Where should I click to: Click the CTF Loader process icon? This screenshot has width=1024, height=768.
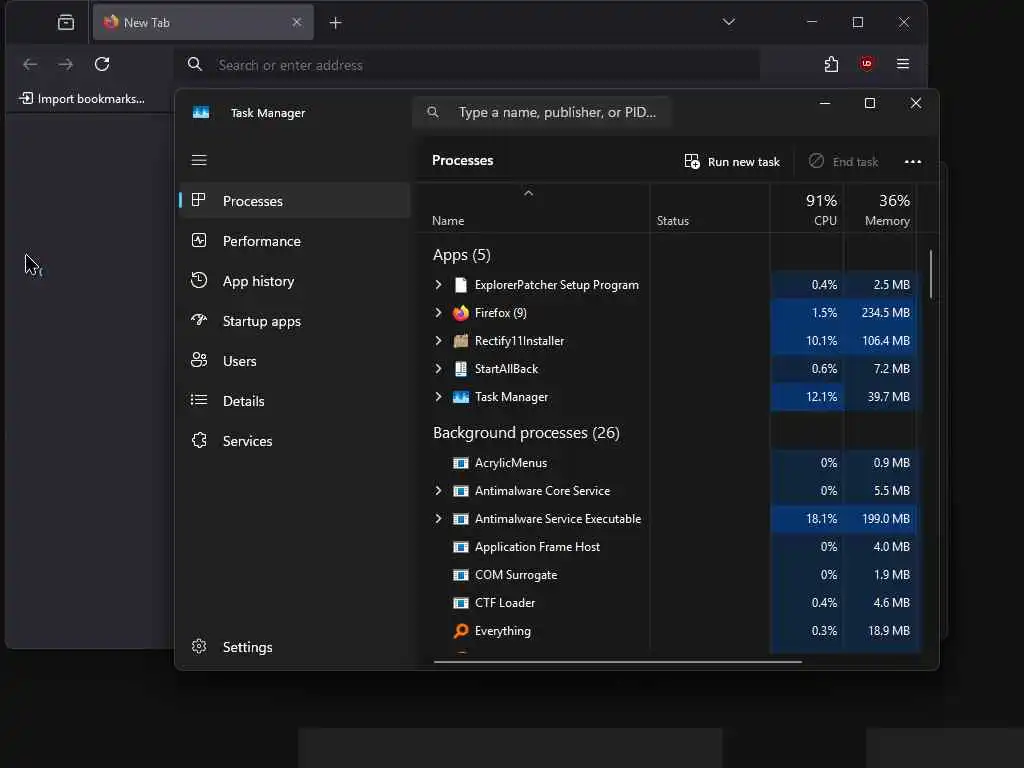460,603
